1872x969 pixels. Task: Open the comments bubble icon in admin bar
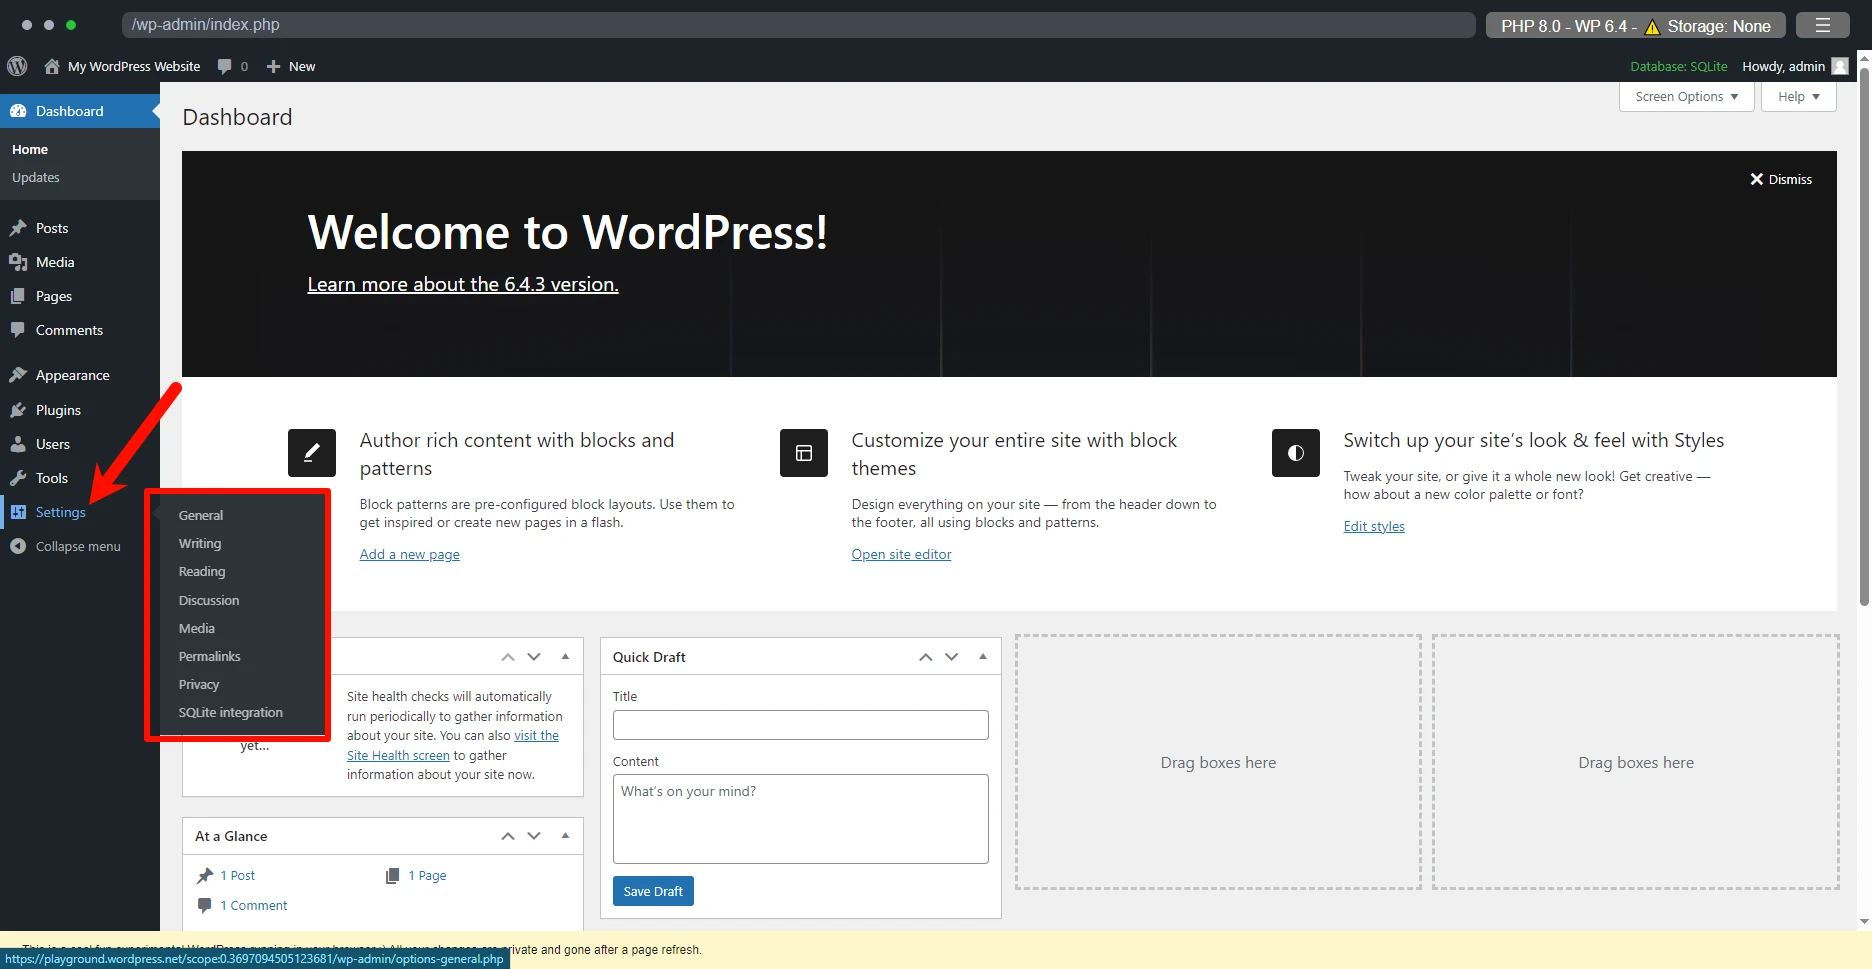coord(225,66)
